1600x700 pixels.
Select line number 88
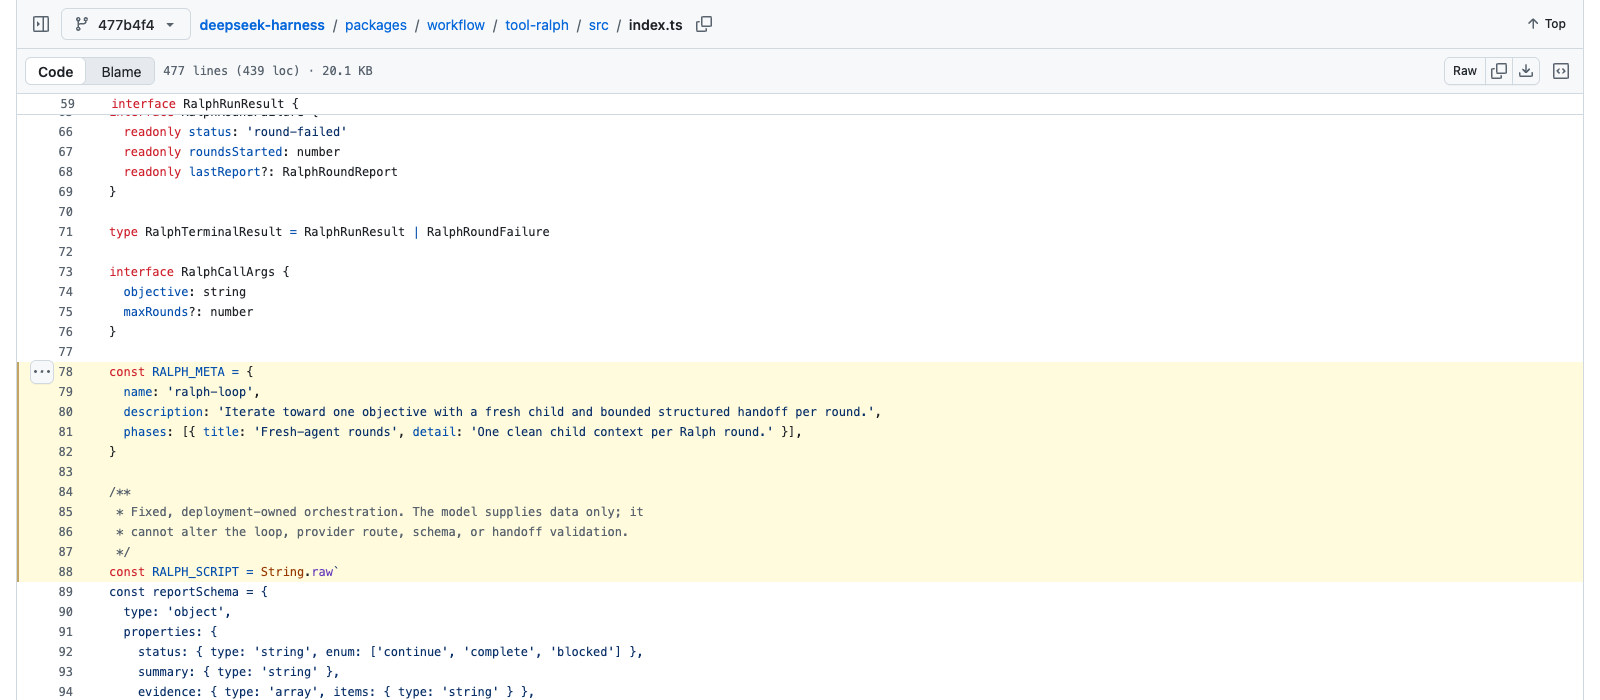pyautogui.click(x=66, y=572)
